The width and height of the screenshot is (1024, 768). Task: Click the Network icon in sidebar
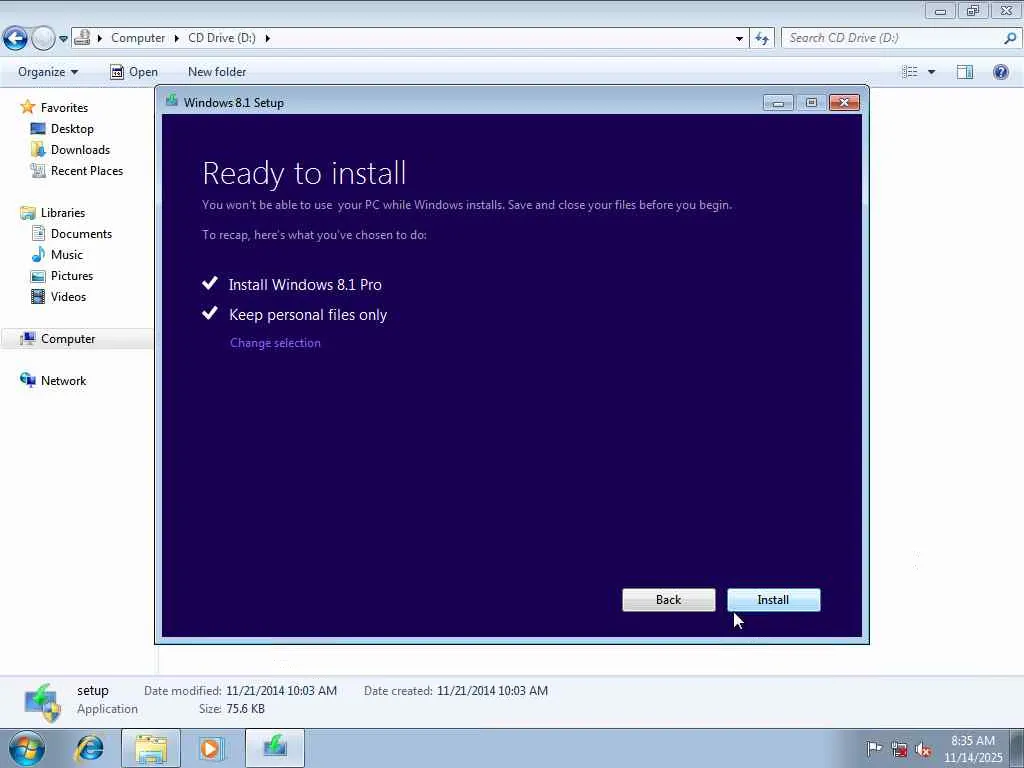(27, 380)
